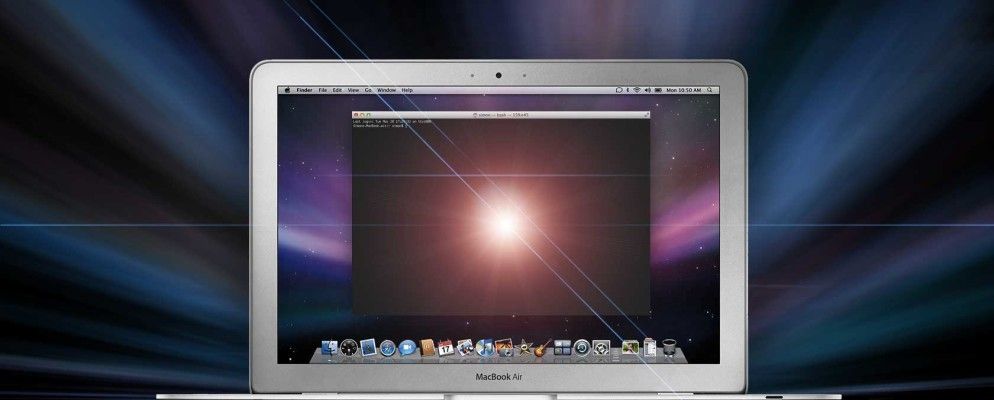Zoom the Terminal window green button
Image resolution: width=994 pixels, height=400 pixels.
[x=368, y=115]
